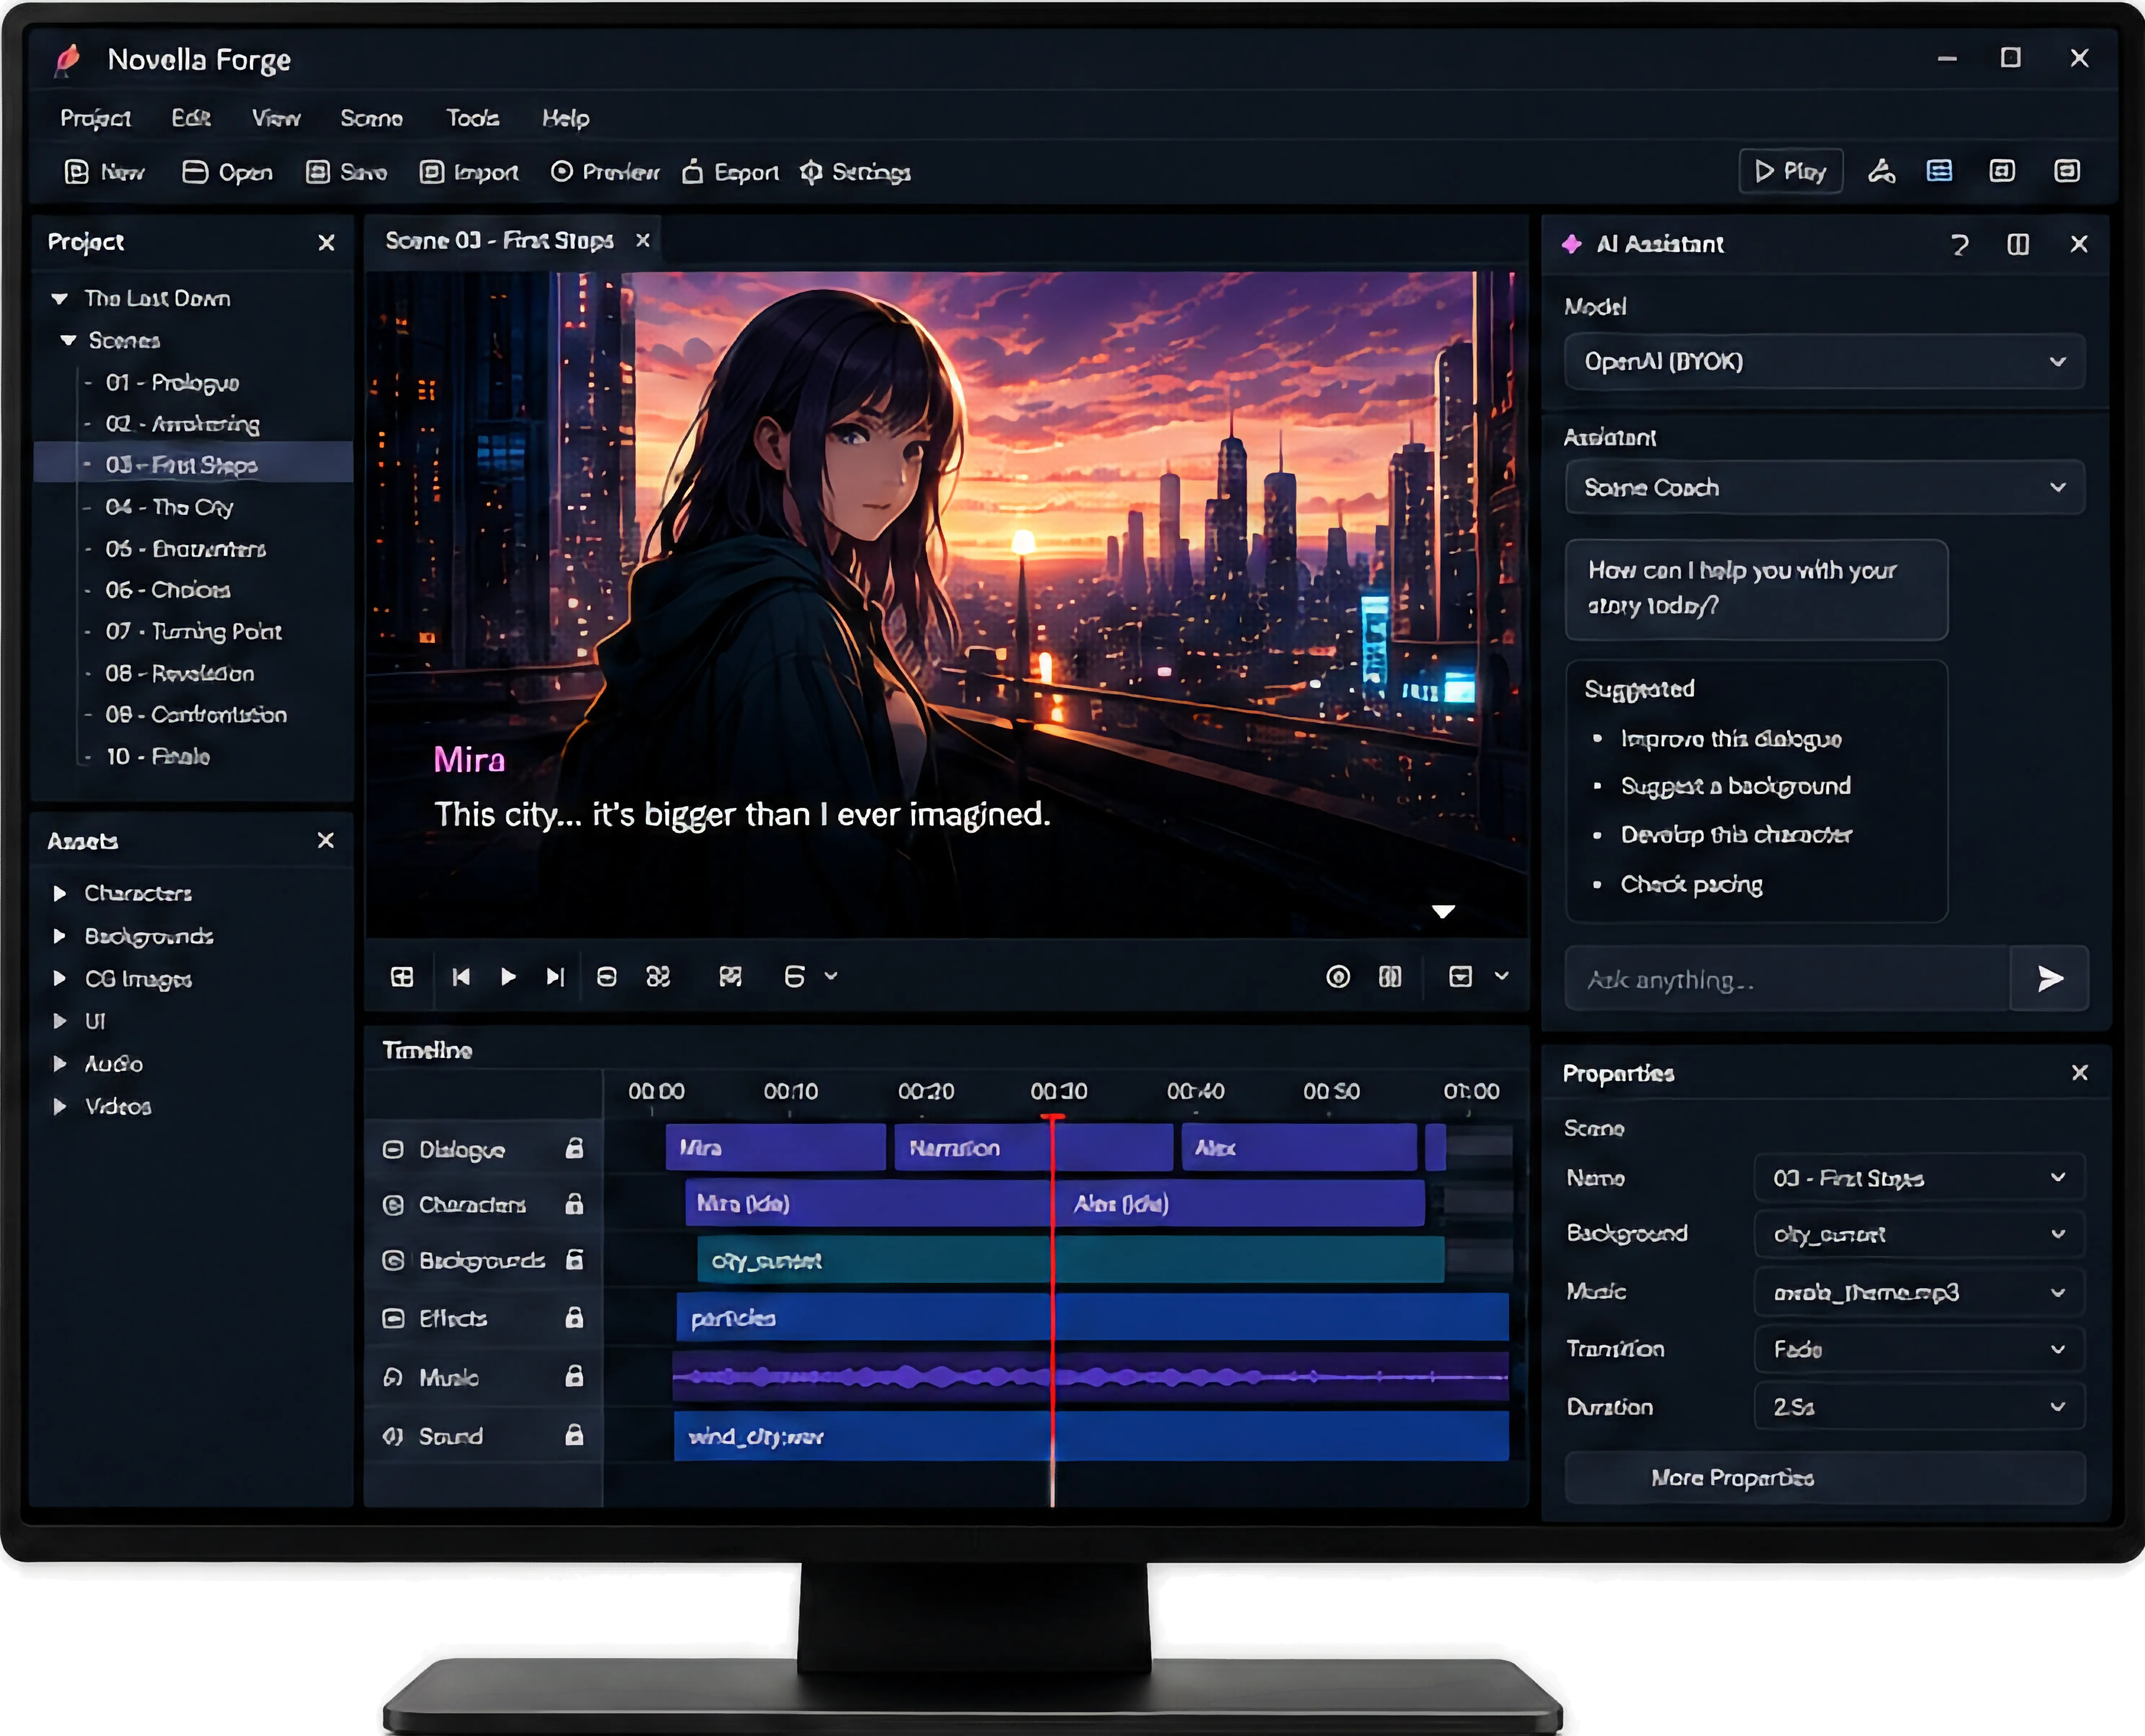The height and width of the screenshot is (1736, 2145).
Task: Click the split view icon below preview
Action: pos(1390,977)
